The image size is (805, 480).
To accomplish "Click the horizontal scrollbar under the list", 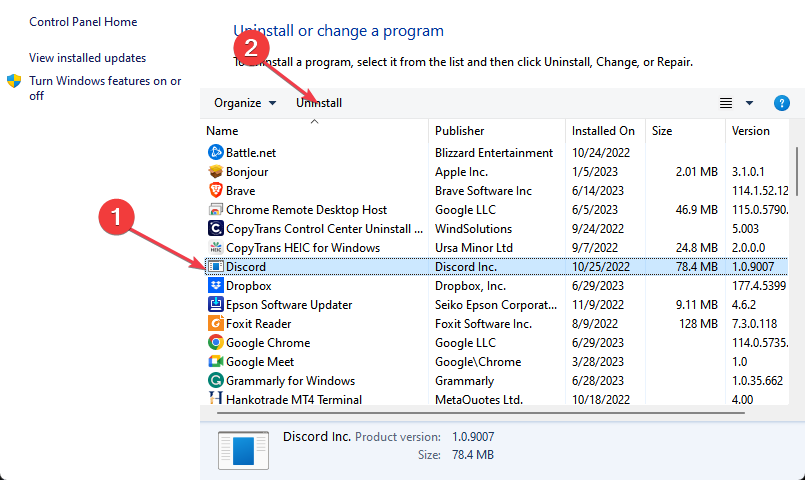I will pyautogui.click(x=481, y=412).
